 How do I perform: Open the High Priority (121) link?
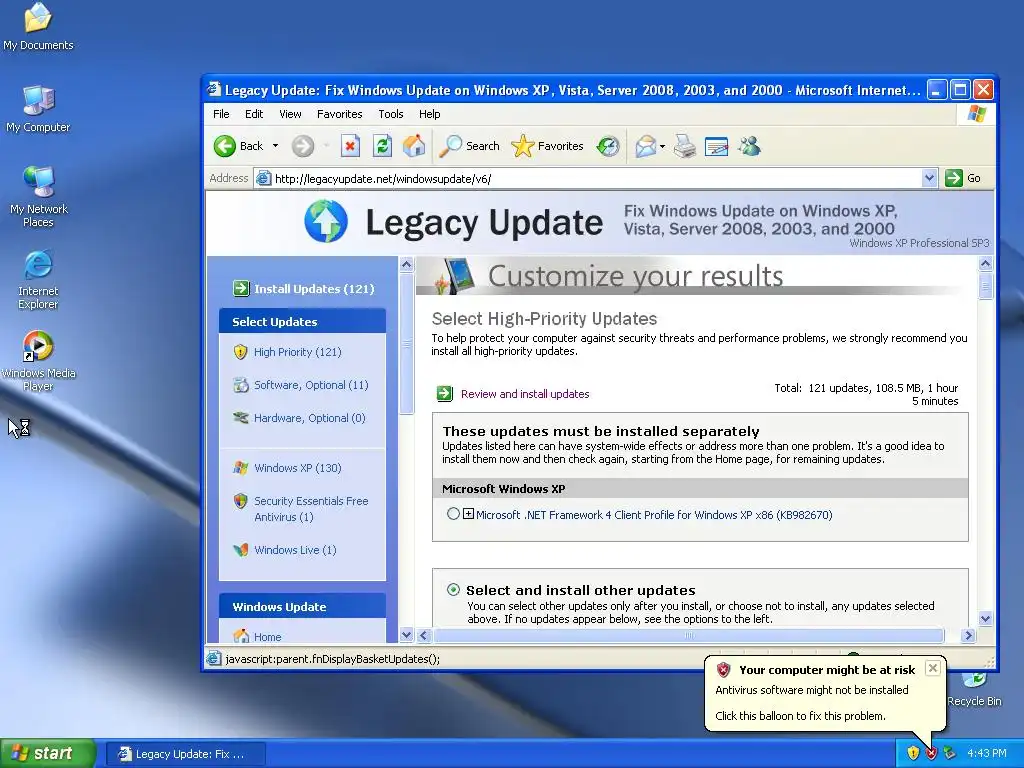click(298, 352)
